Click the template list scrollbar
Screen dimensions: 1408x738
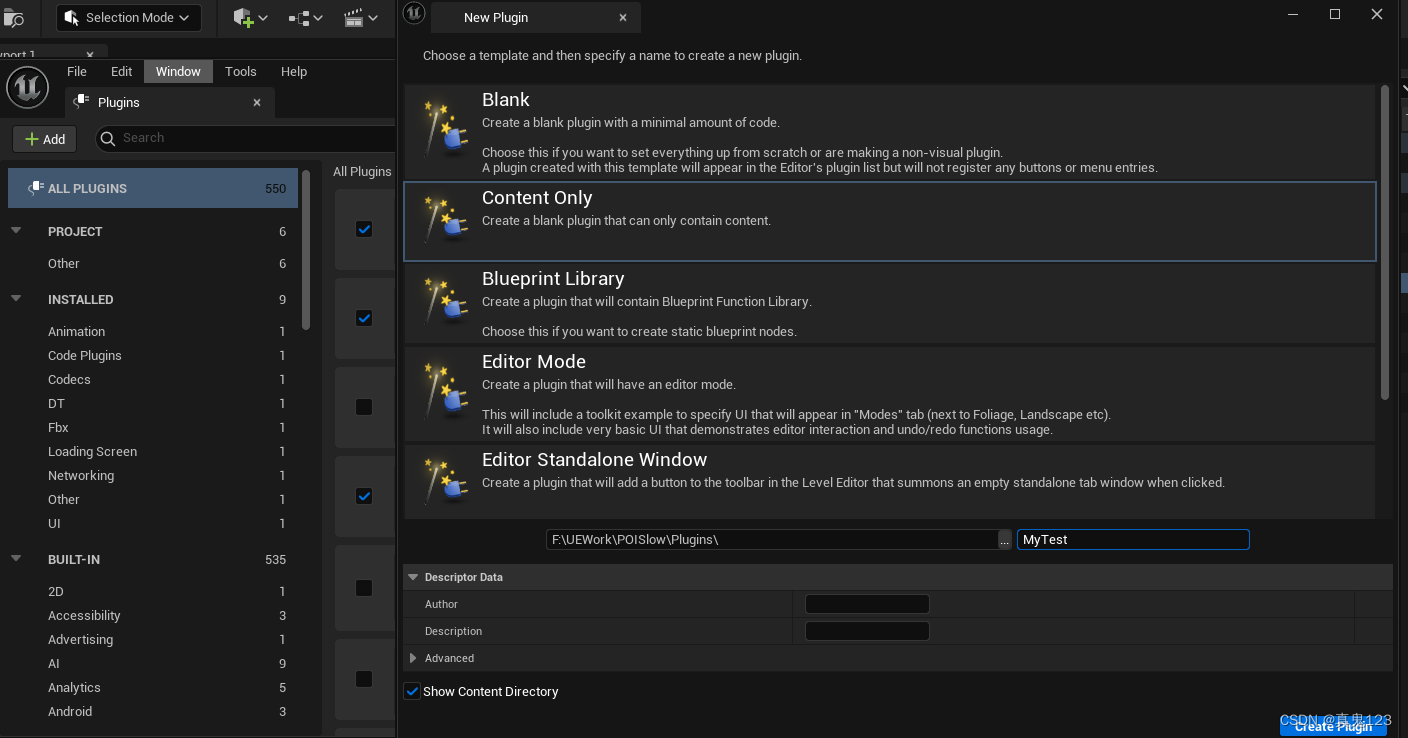point(1385,242)
